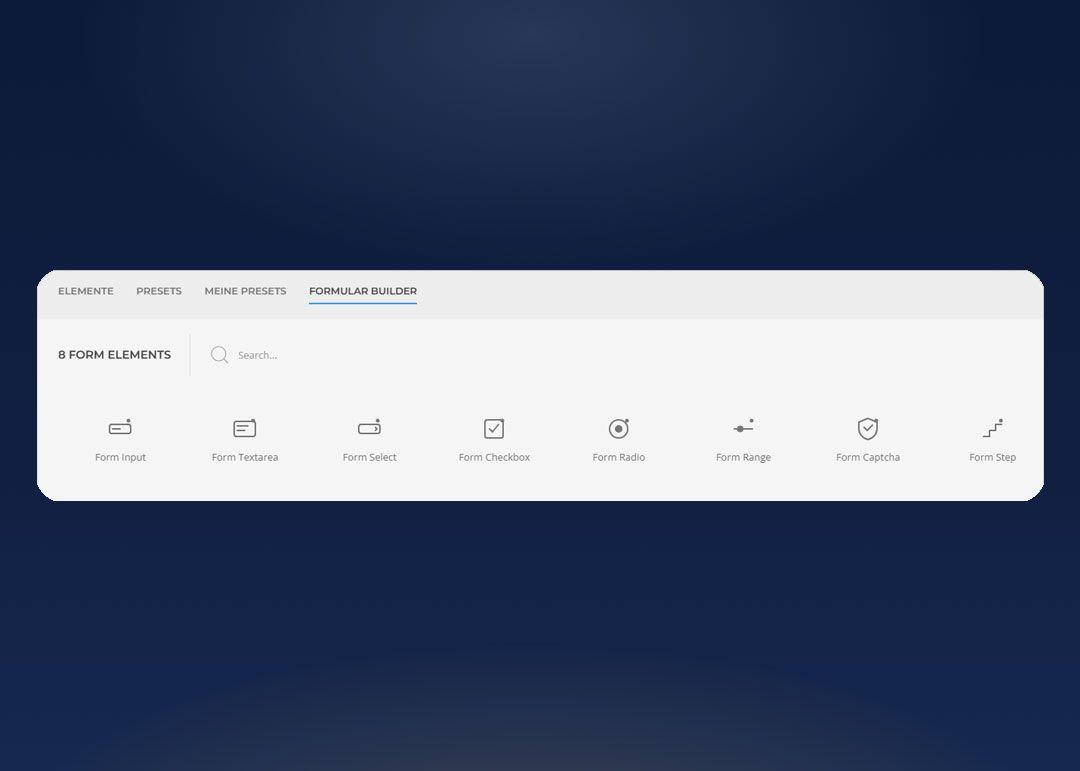Image resolution: width=1080 pixels, height=771 pixels.
Task: Focus the Search... input field
Action: click(258, 355)
